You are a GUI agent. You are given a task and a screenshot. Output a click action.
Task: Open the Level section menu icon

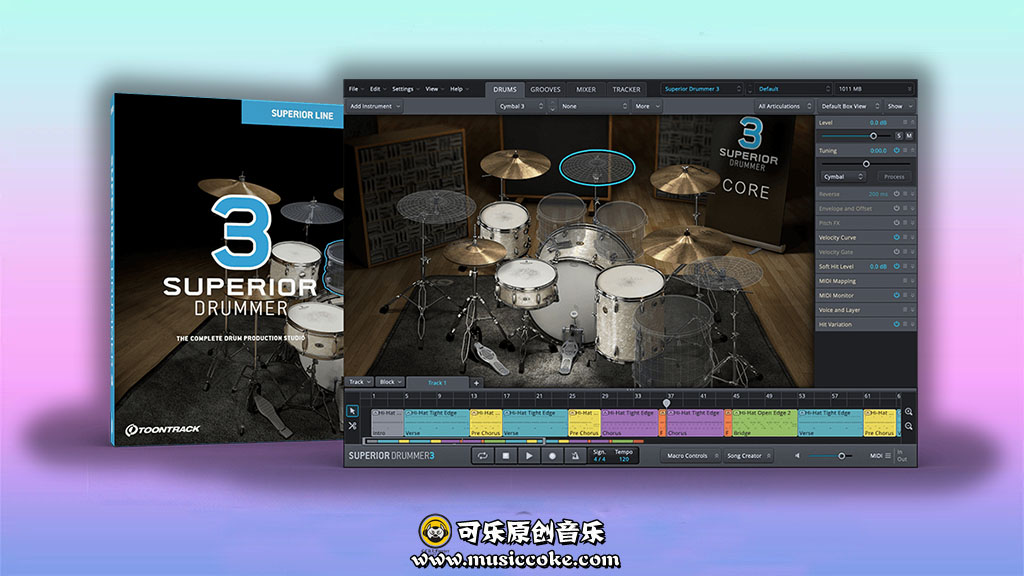(x=905, y=122)
